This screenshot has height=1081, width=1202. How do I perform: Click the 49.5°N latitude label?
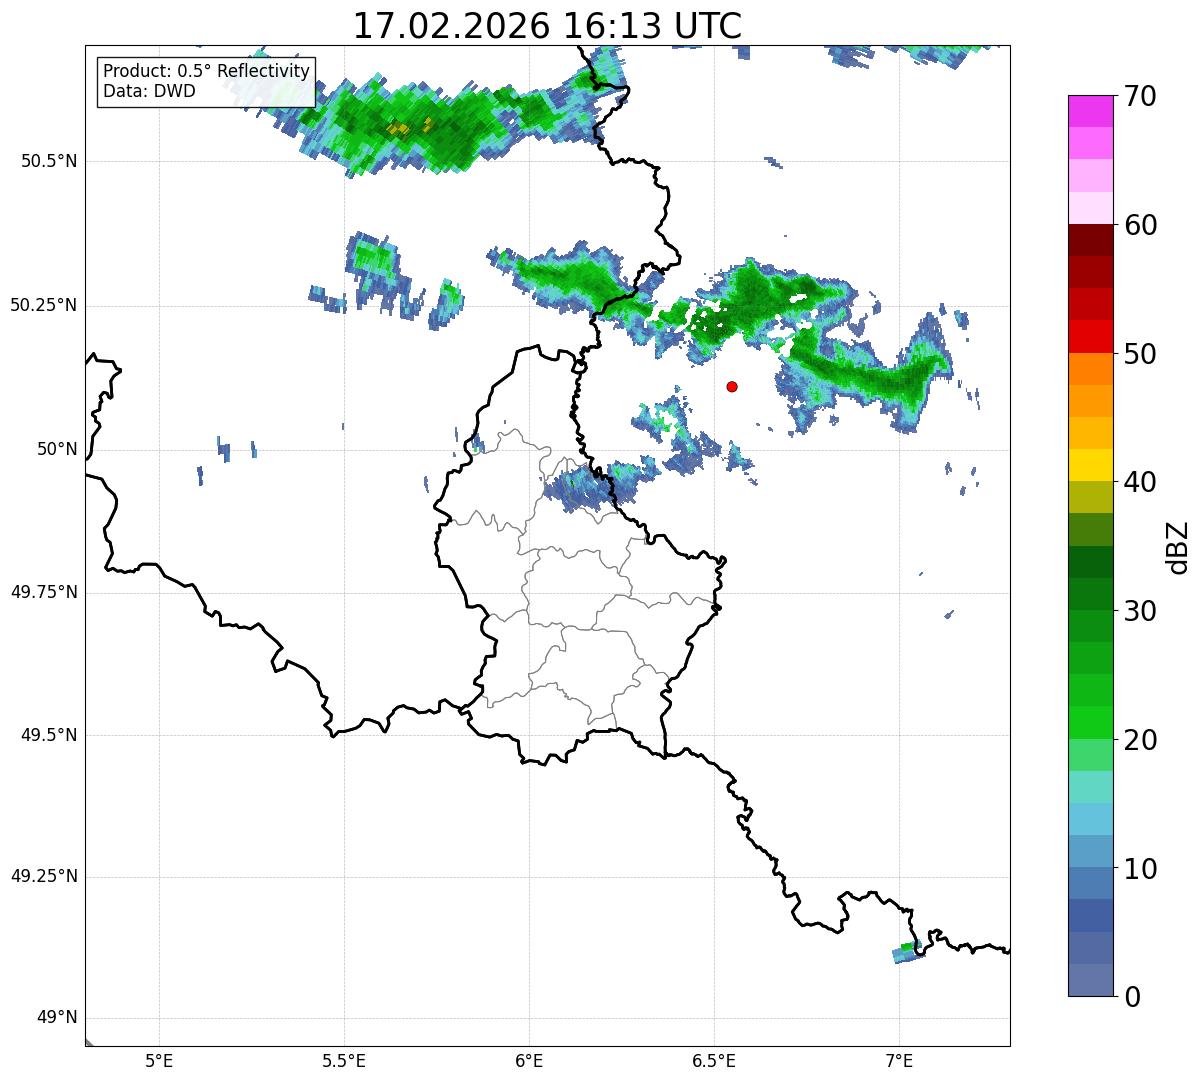click(48, 735)
